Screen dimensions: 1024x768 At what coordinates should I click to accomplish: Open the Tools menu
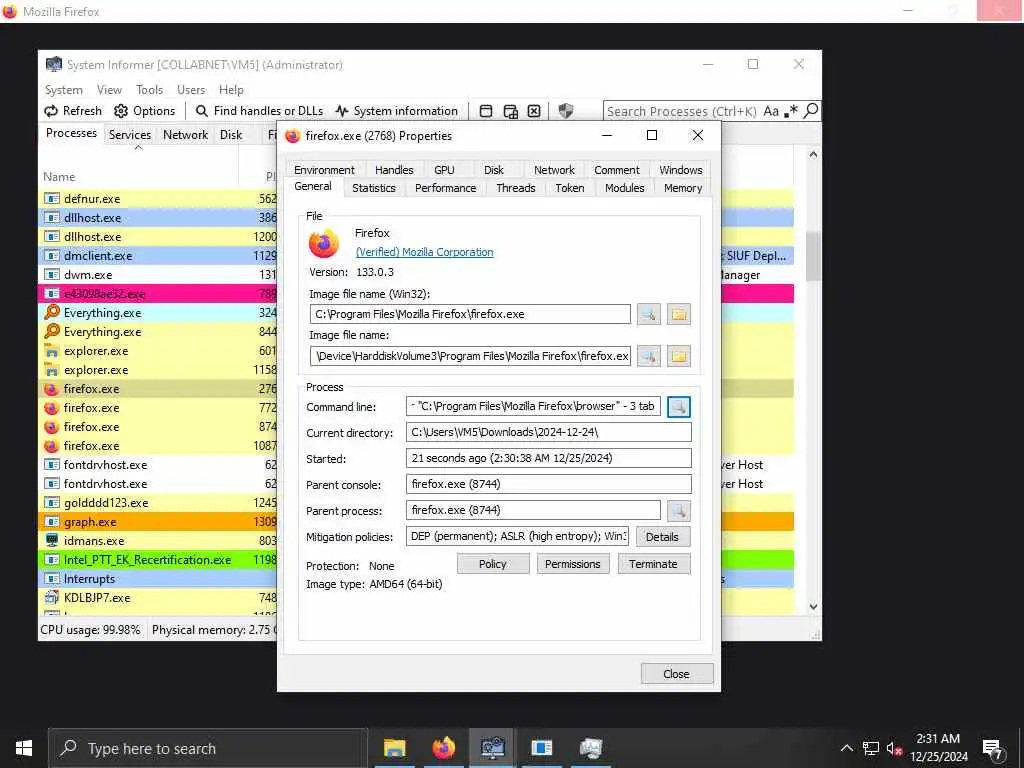click(x=149, y=90)
